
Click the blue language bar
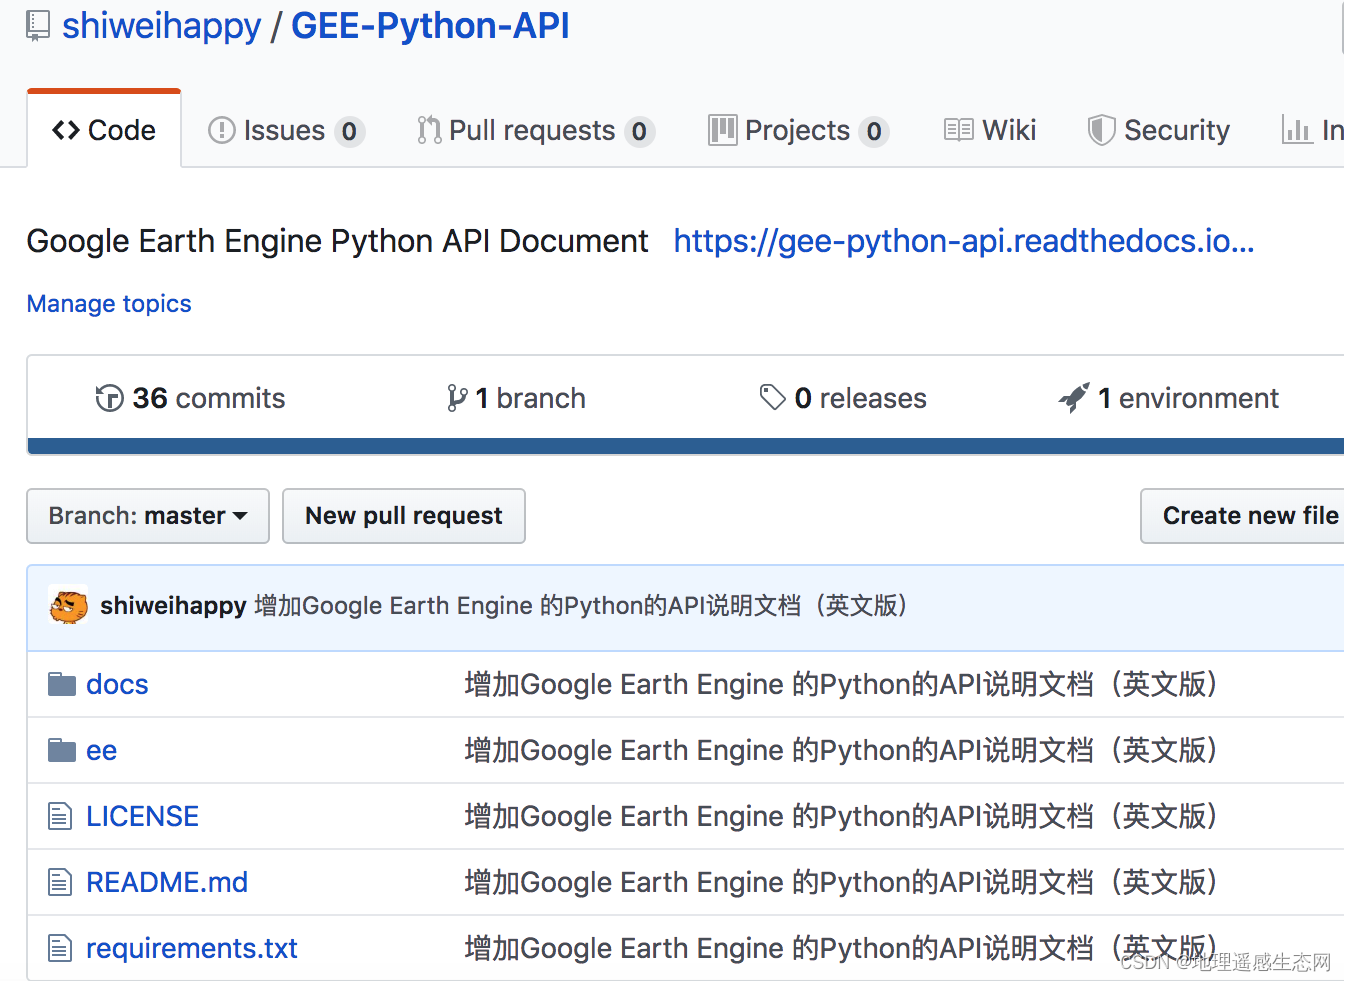(686, 446)
